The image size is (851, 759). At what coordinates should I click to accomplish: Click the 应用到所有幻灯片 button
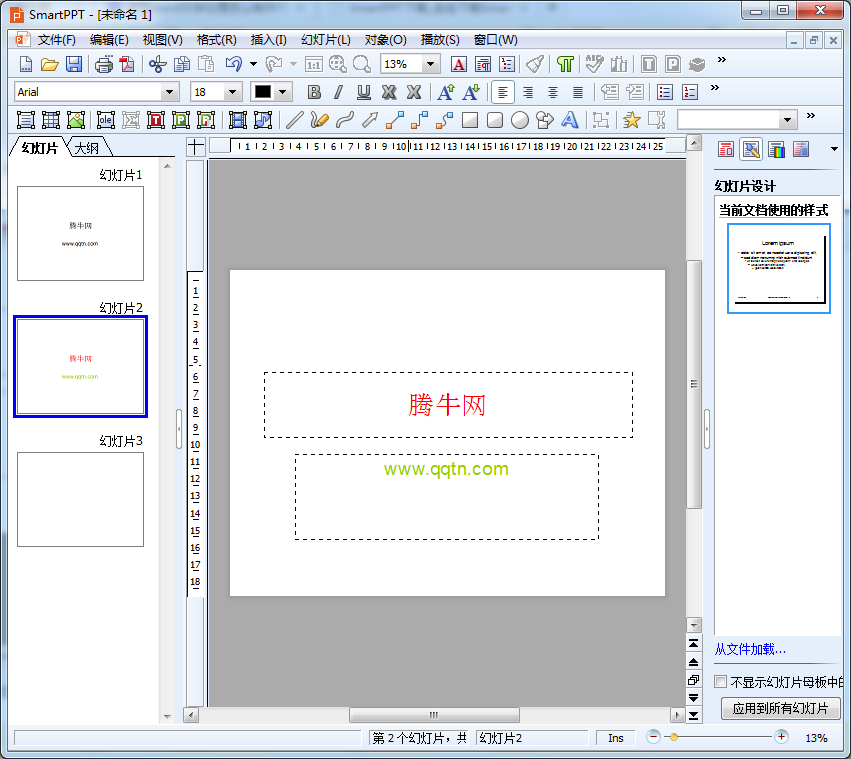(x=780, y=708)
